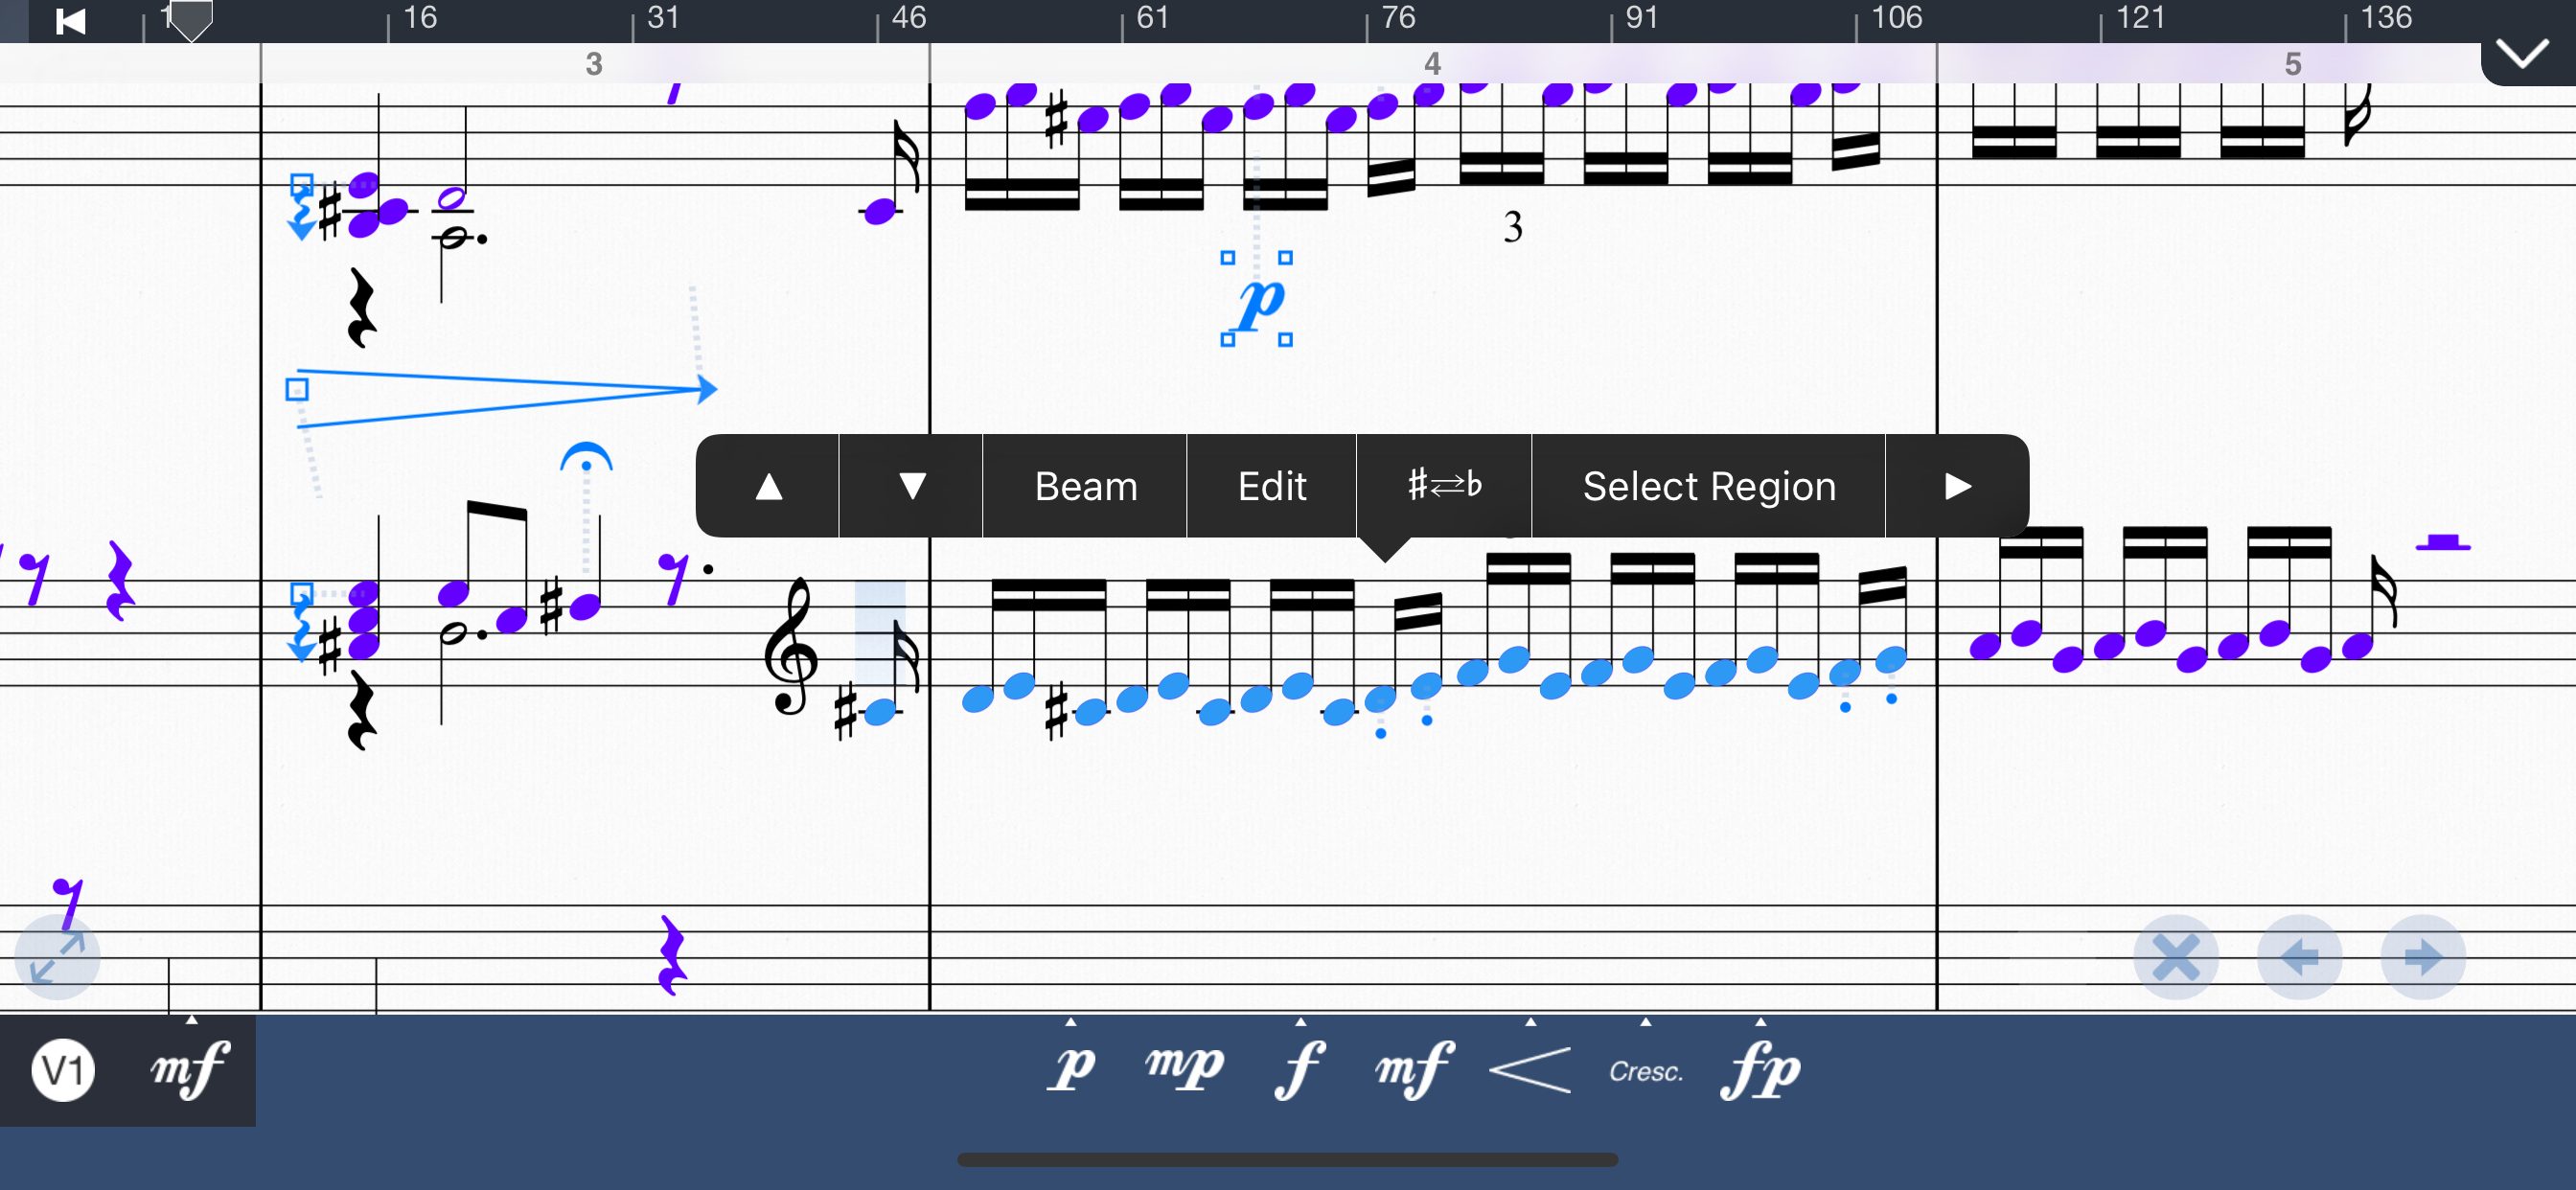Tap Select Region in the popup menu

point(1708,486)
